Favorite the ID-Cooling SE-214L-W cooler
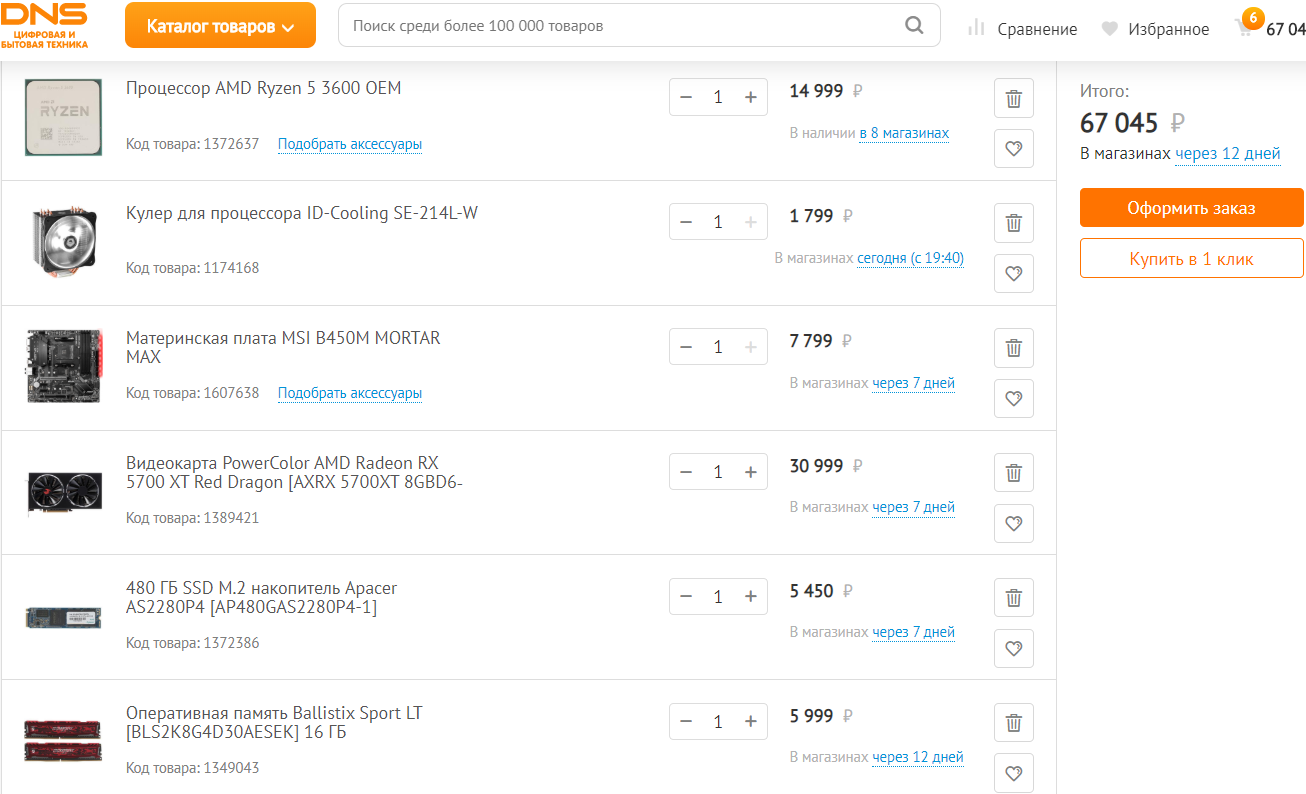The width and height of the screenshot is (1306, 794). click(x=1014, y=273)
